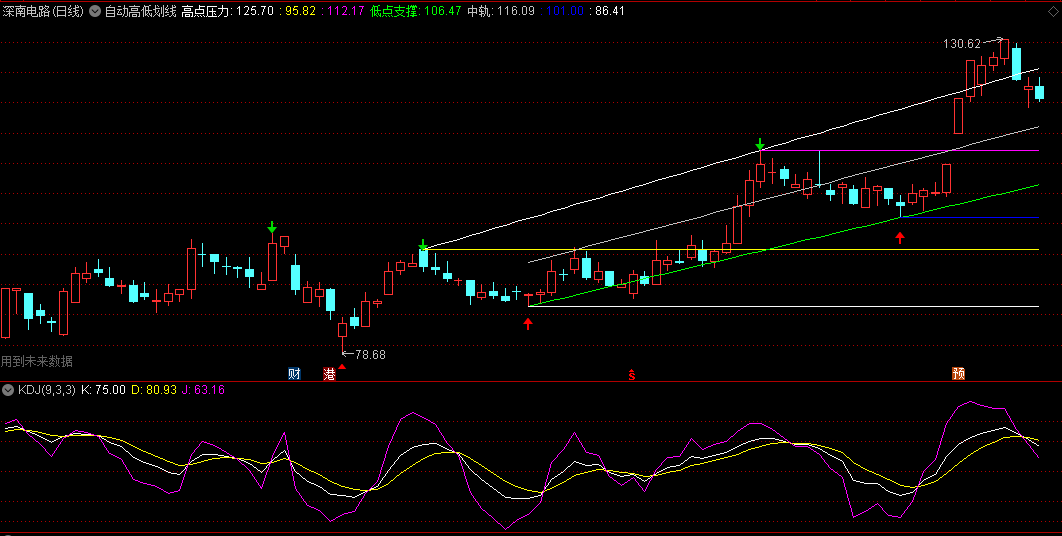Click the 130.62 high price label
1062x536 pixels.
coord(962,44)
